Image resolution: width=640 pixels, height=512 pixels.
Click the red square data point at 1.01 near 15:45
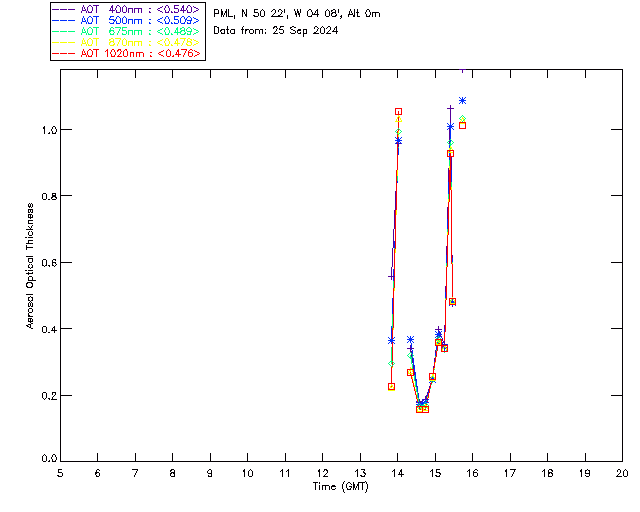pos(462,125)
